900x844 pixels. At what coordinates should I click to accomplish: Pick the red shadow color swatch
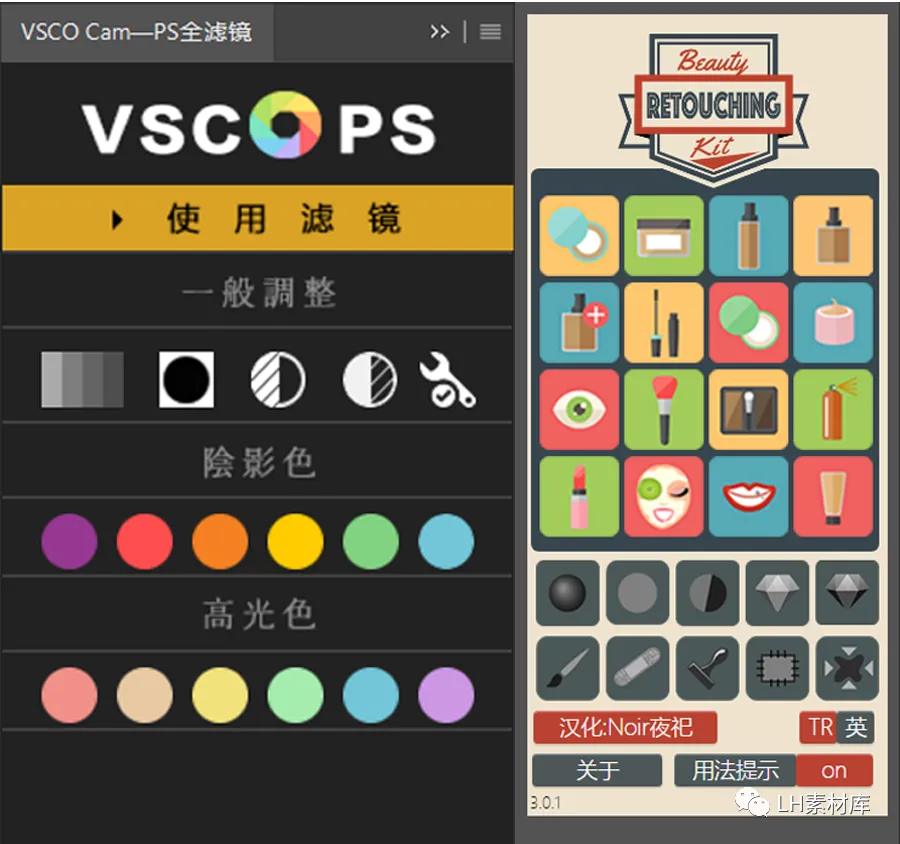145,541
